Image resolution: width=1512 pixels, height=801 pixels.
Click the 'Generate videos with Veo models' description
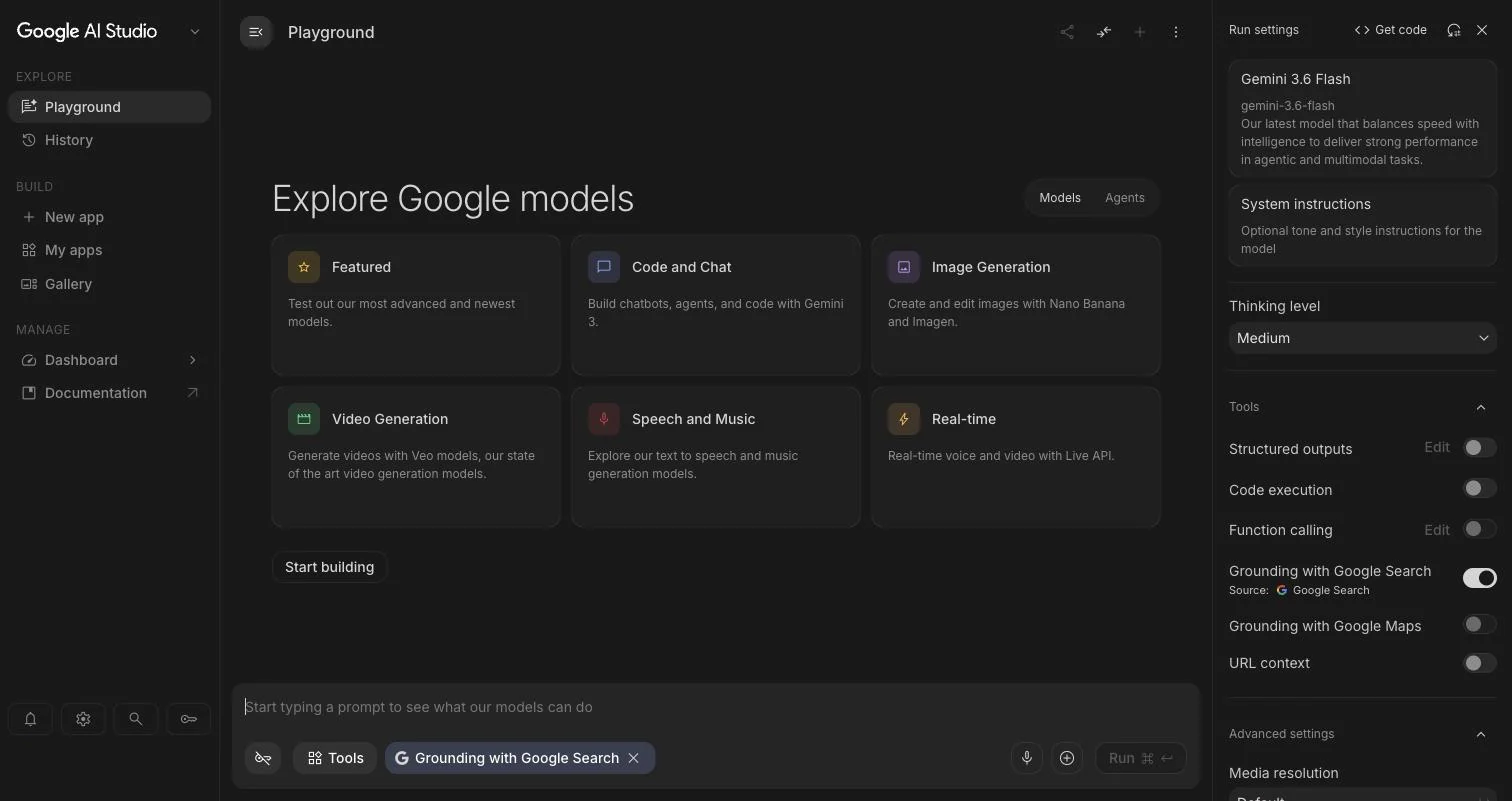(411, 465)
